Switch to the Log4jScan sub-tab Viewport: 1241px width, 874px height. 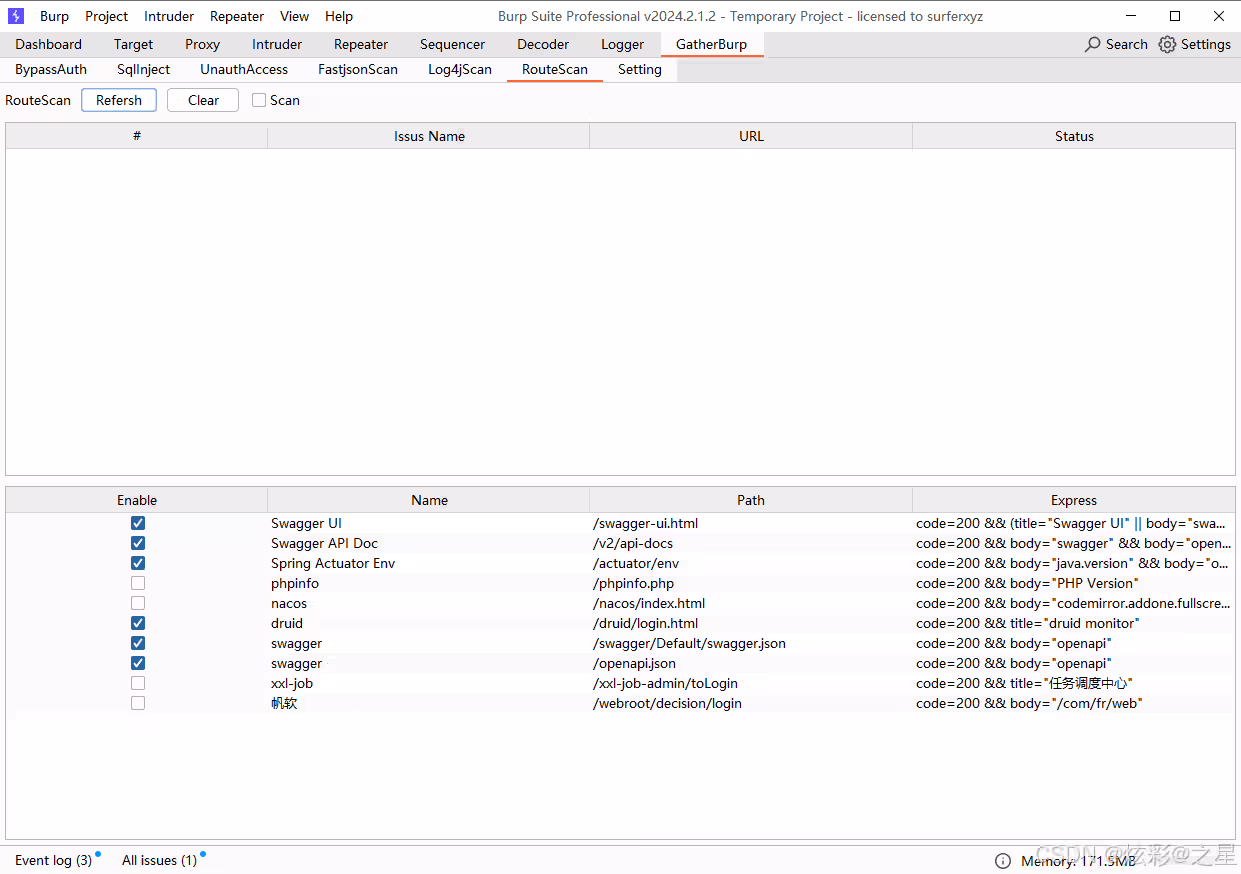click(460, 69)
